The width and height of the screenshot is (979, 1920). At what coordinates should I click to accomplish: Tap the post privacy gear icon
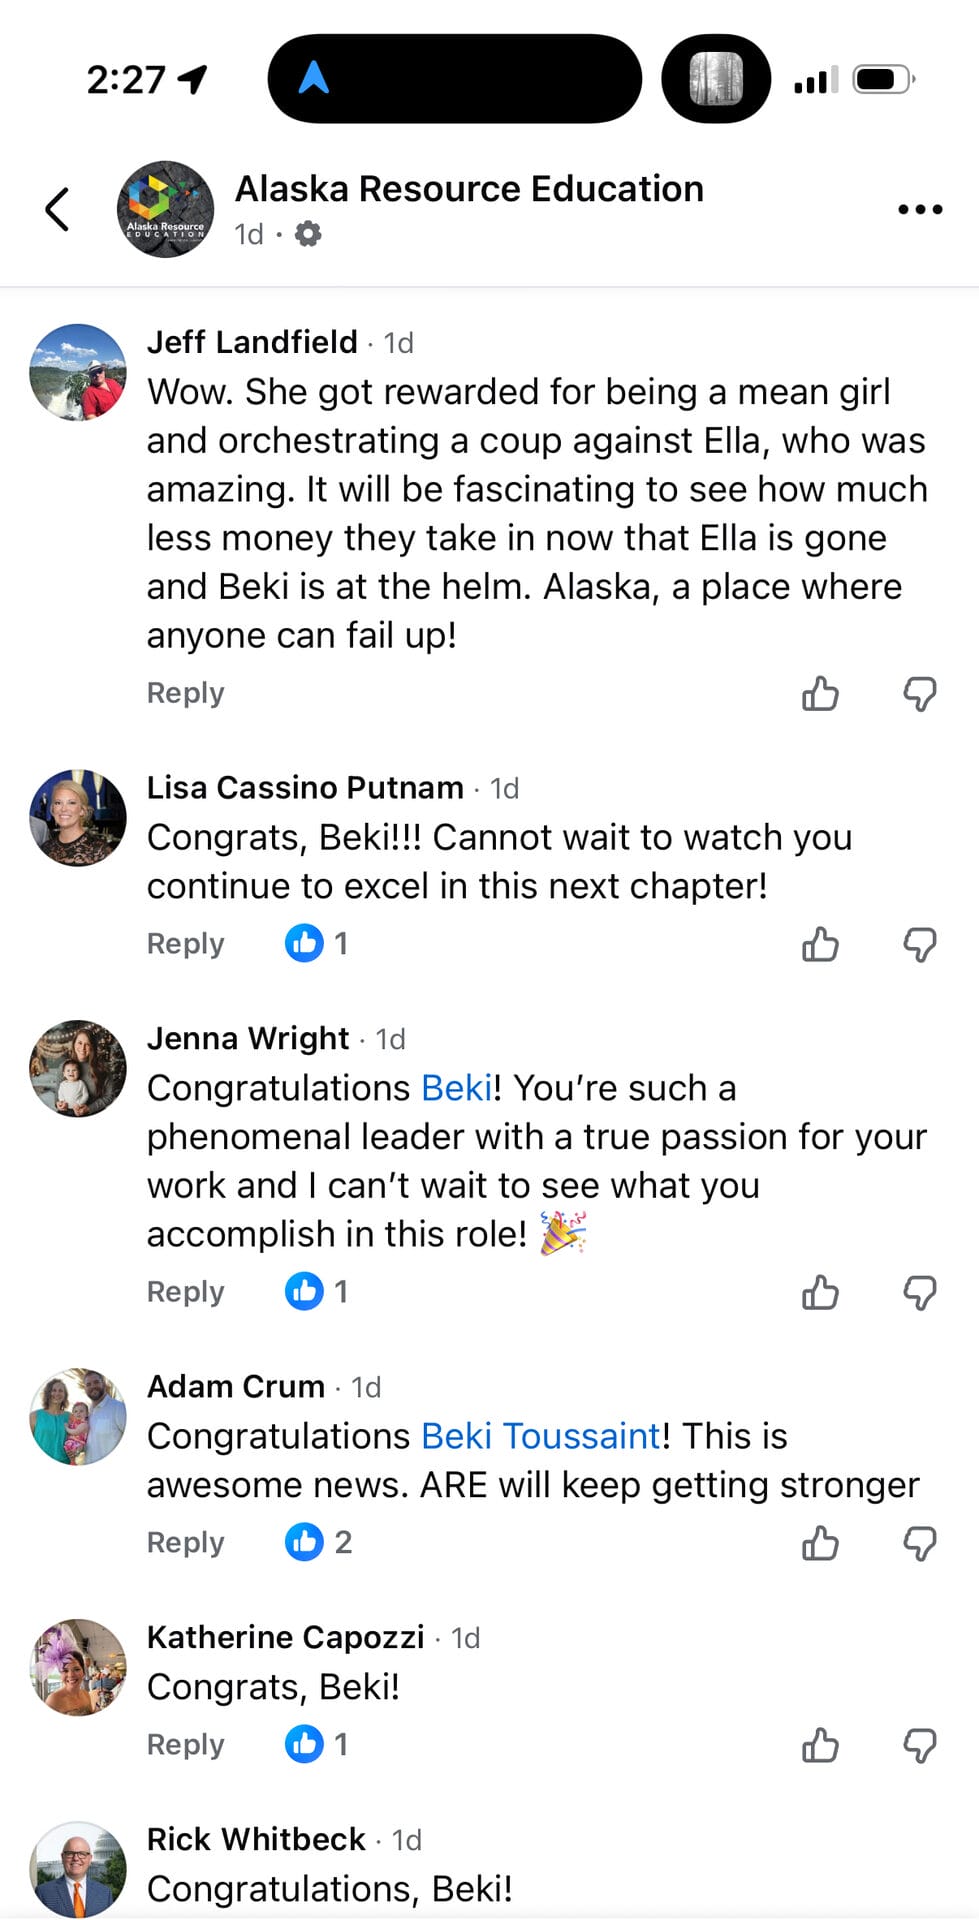[308, 234]
